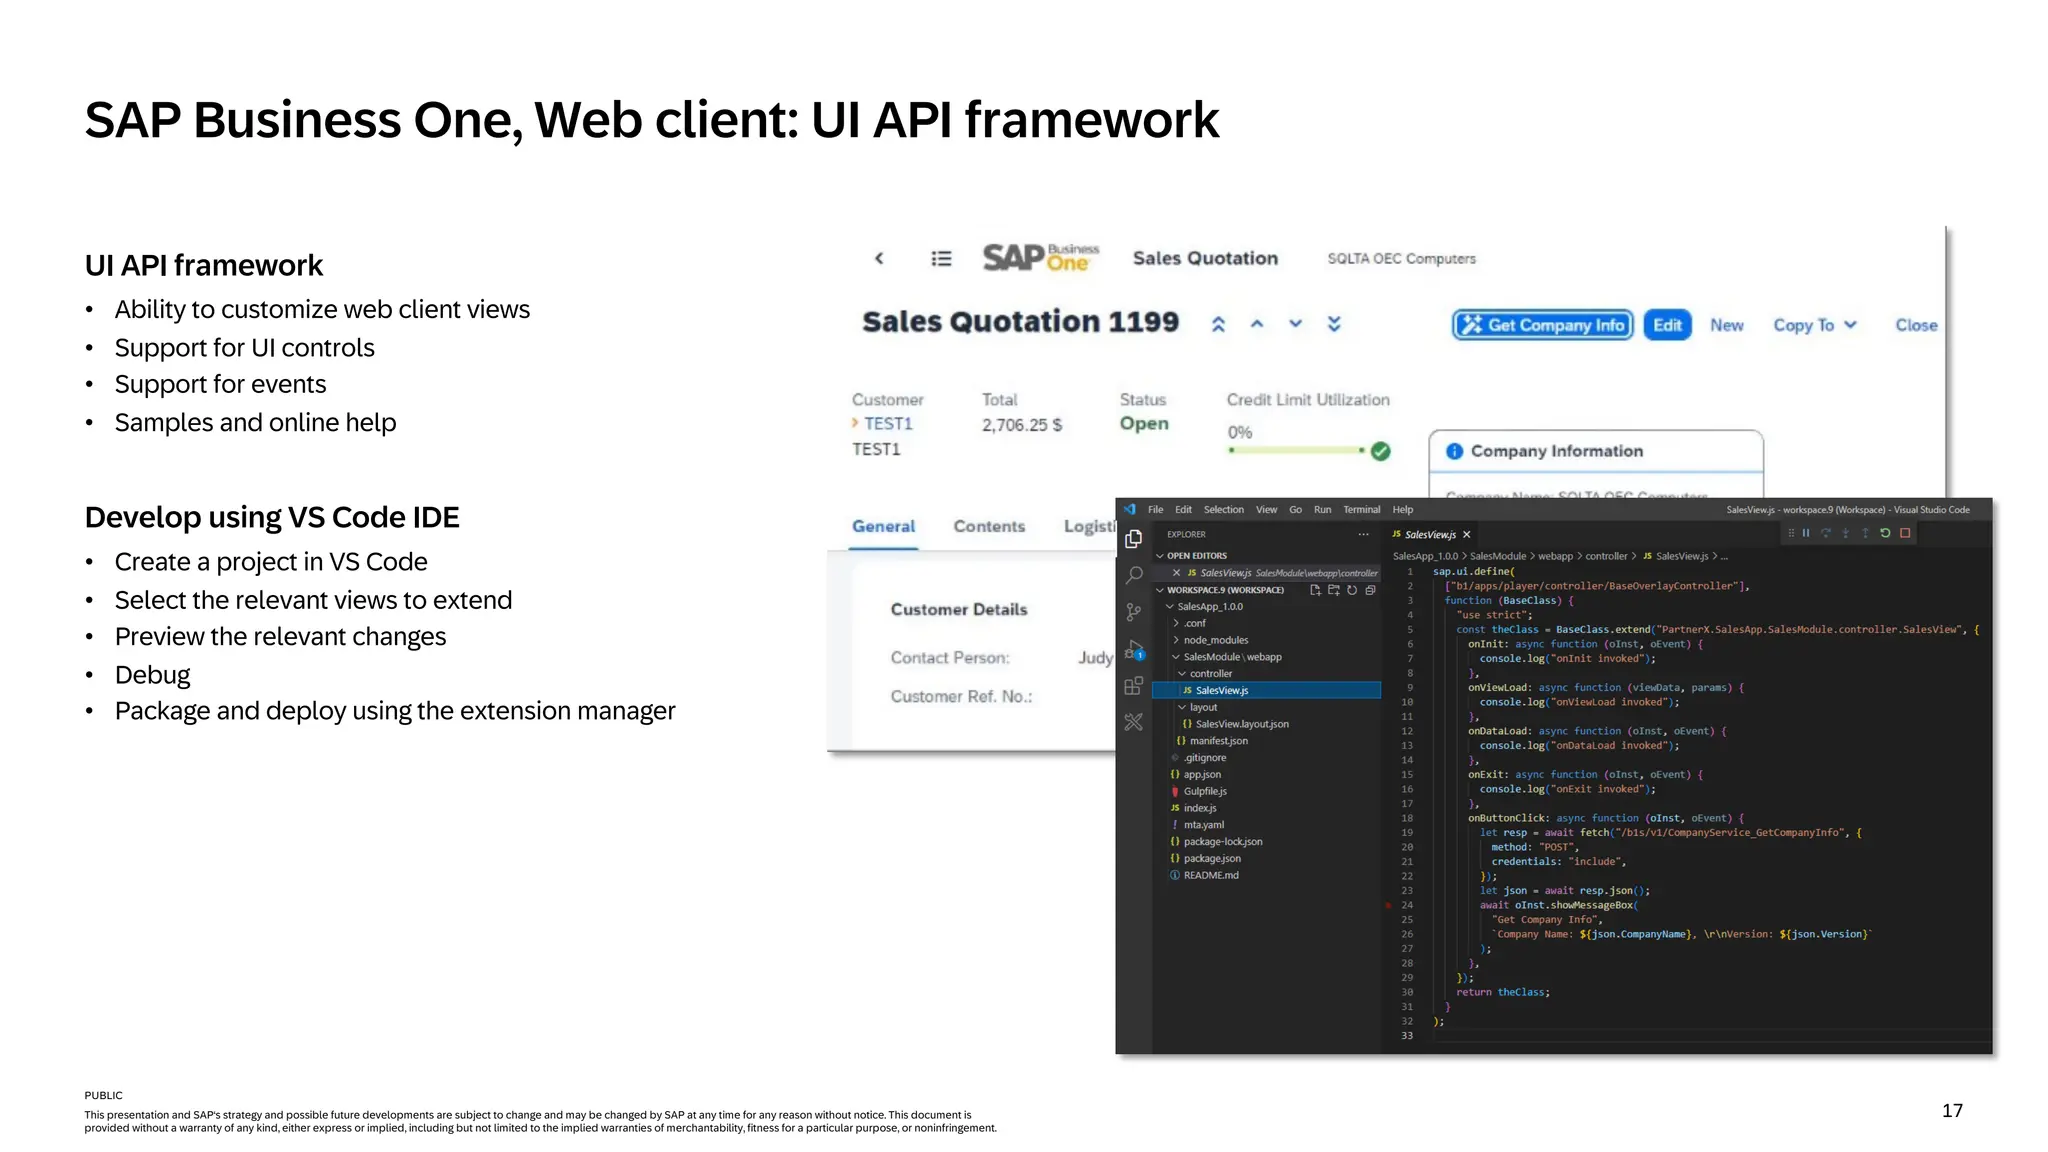
Task: Open manifest.json in the explorer tree
Action: pos(1218,741)
